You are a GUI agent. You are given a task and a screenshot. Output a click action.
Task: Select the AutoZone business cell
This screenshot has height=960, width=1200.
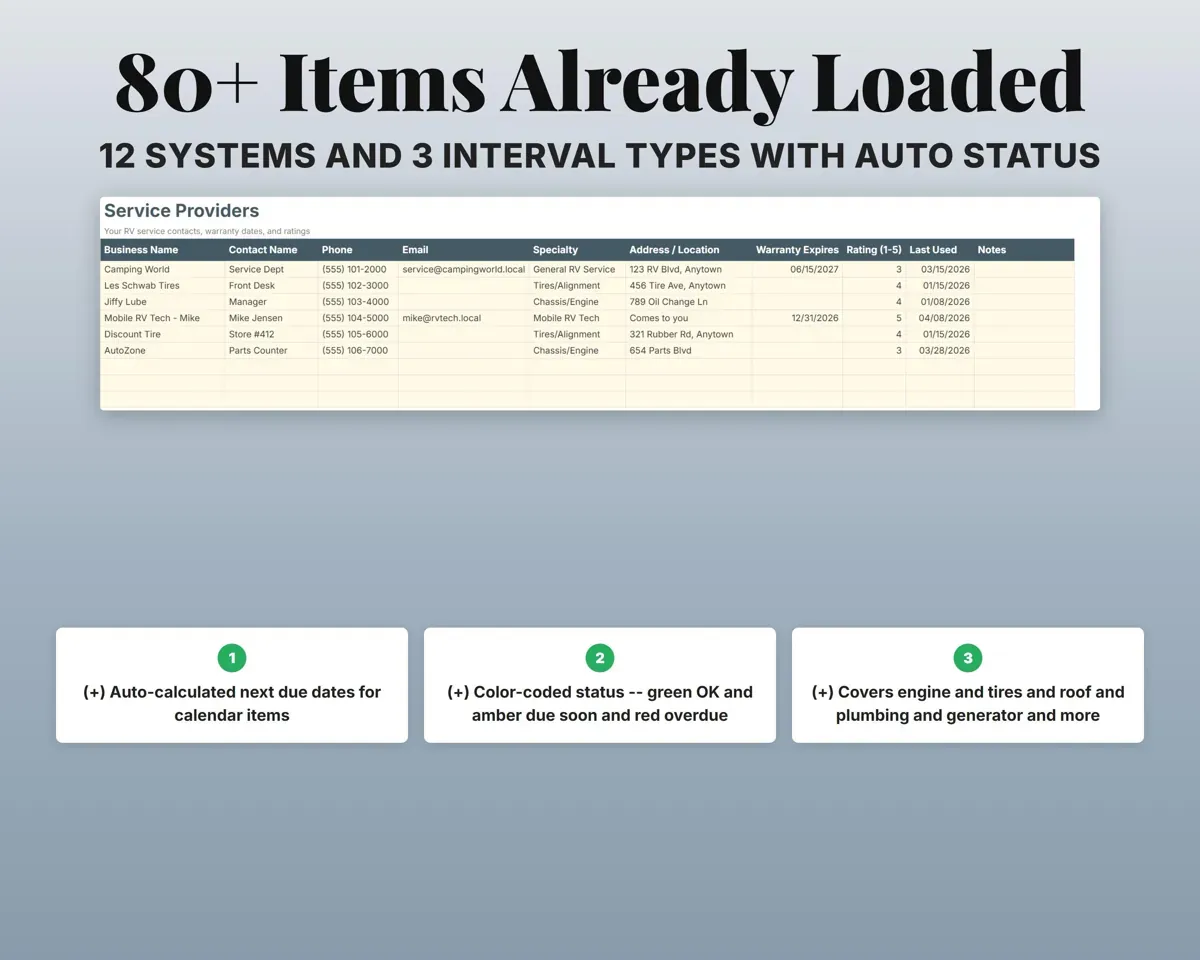click(x=163, y=350)
